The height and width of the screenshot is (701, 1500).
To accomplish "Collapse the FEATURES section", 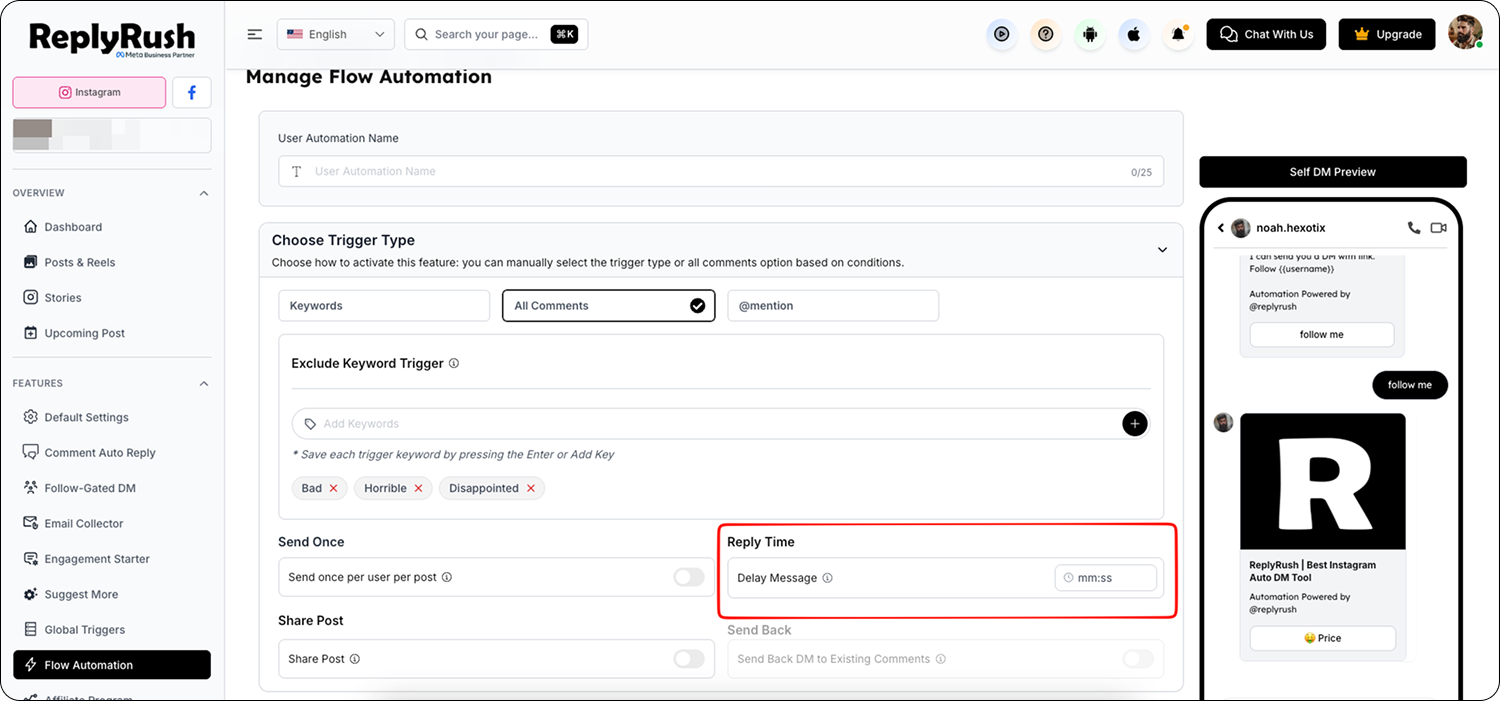I will coord(204,383).
